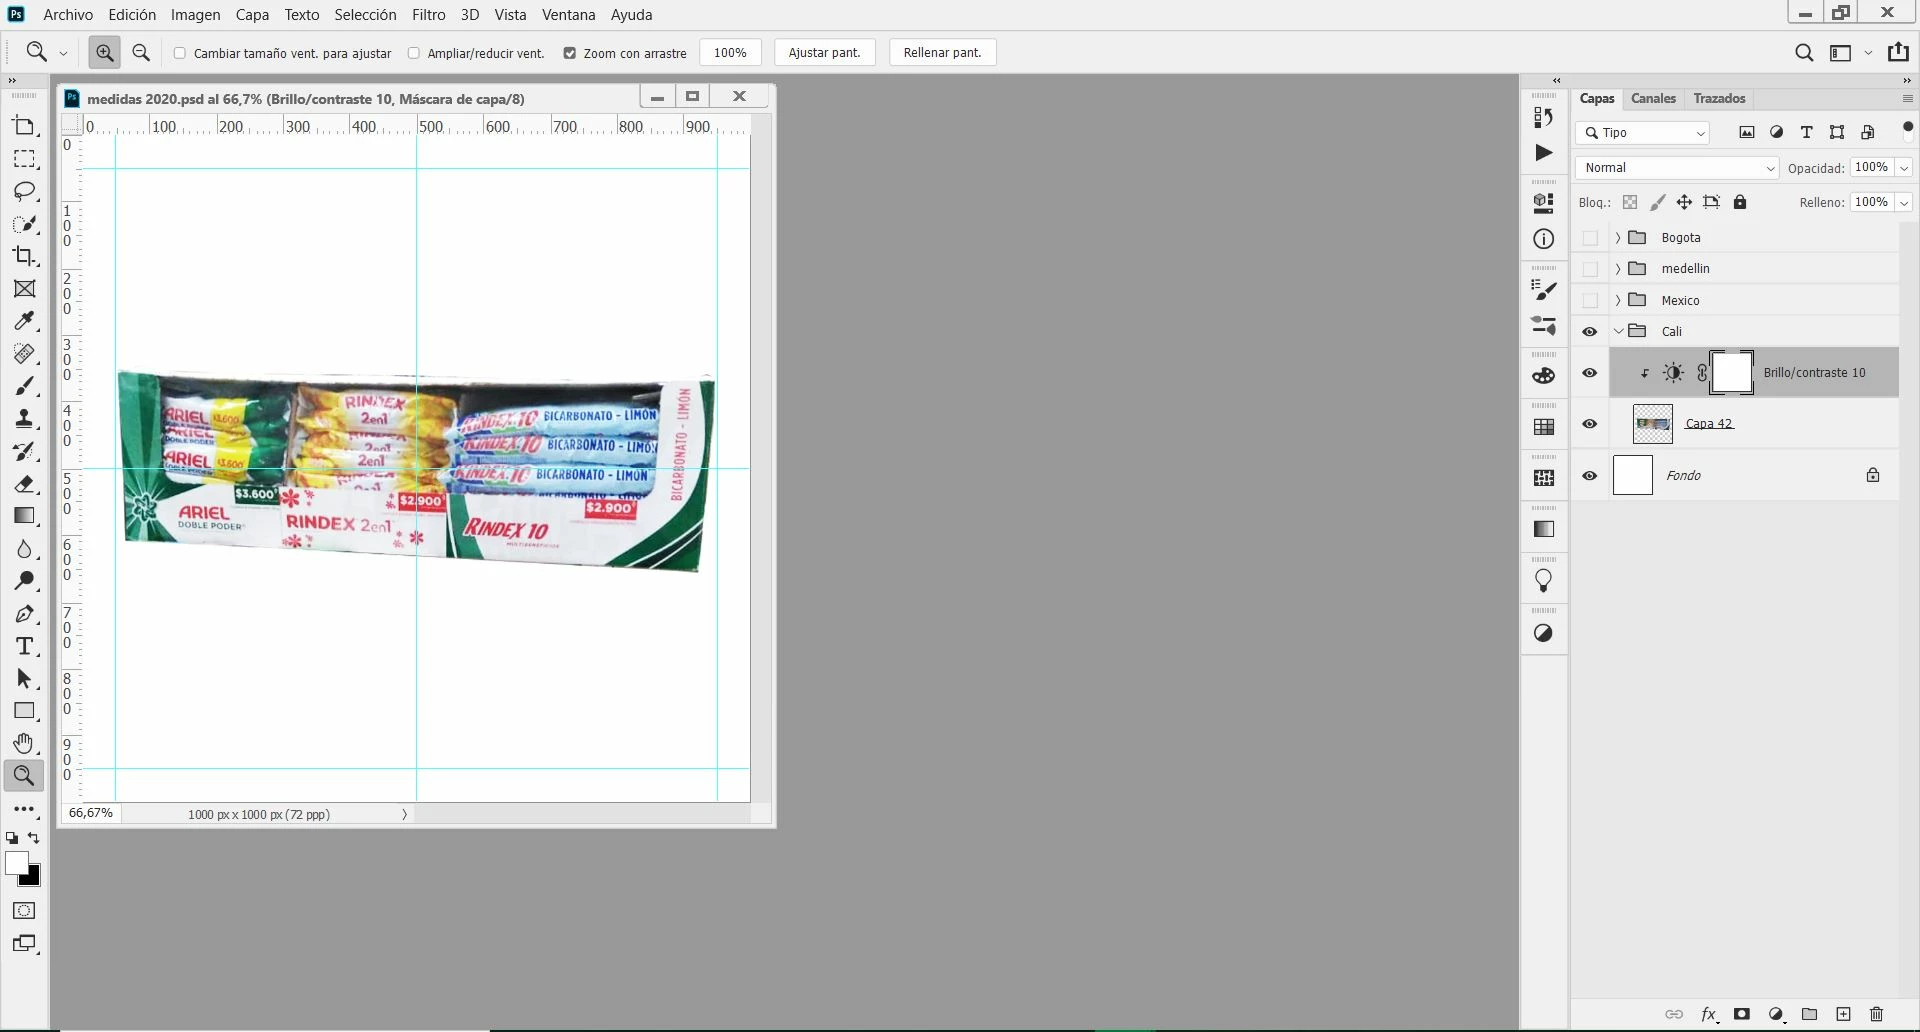Click the Create new layer icon
1920x1032 pixels.
(x=1843, y=1014)
